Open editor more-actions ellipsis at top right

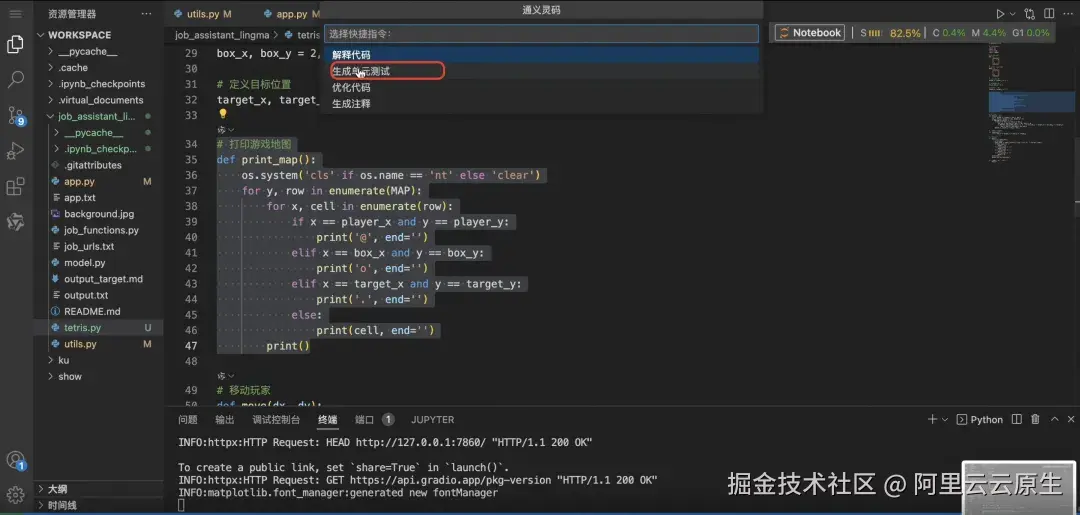pyautogui.click(x=1068, y=14)
